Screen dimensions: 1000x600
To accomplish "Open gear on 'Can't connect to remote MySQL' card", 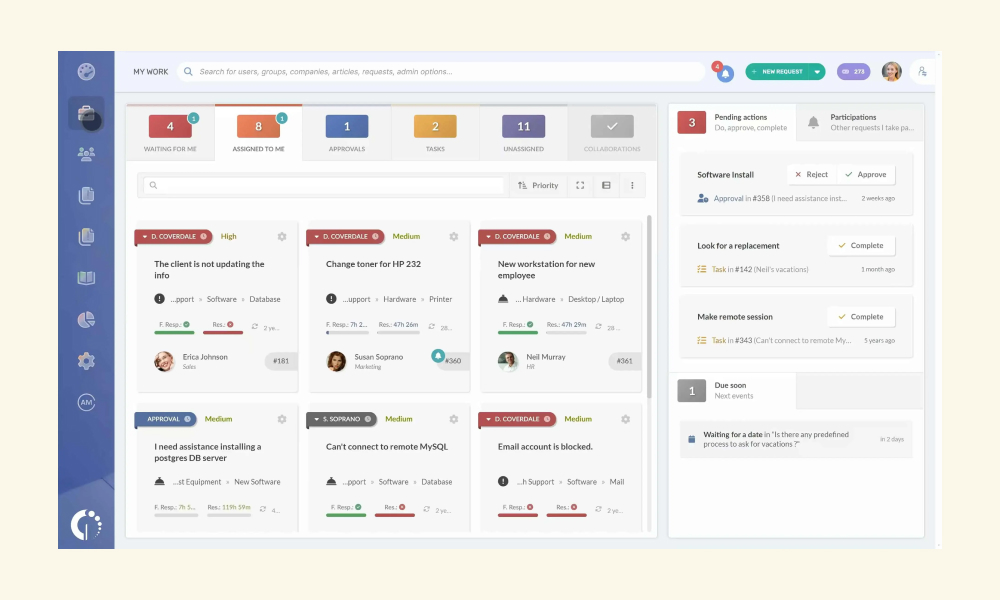I will (x=453, y=419).
